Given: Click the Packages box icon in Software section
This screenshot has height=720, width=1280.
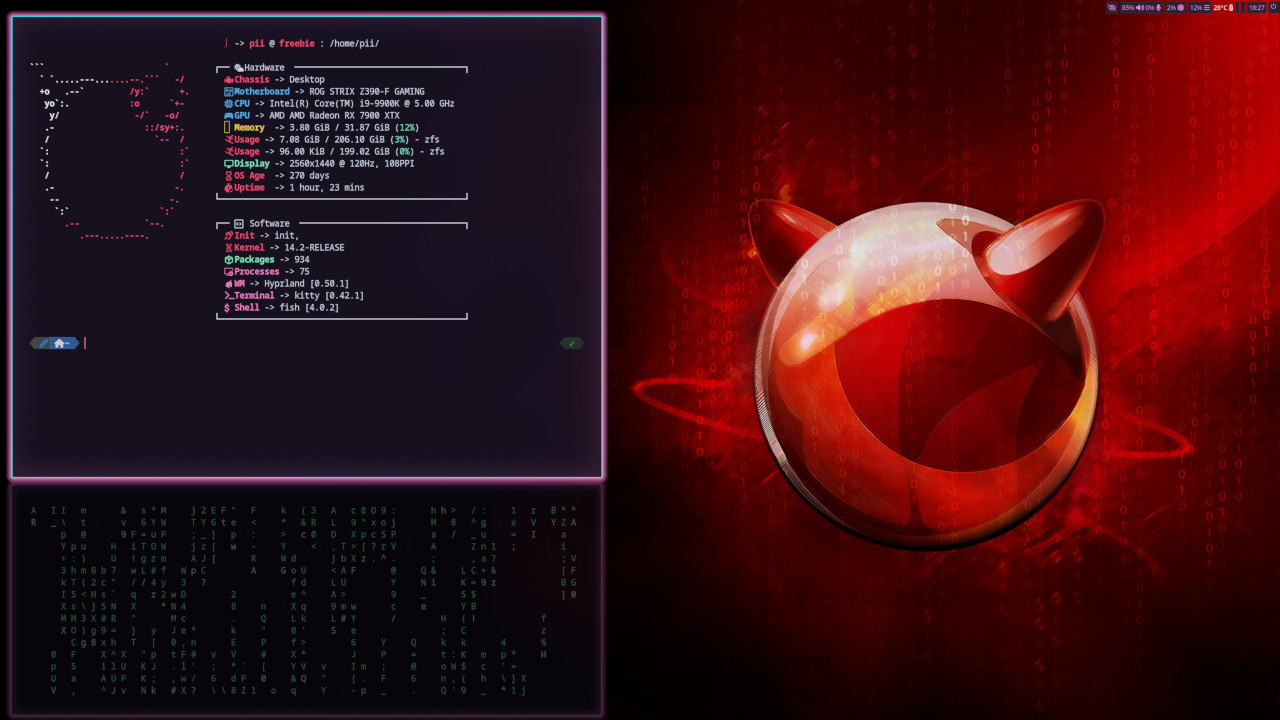Looking at the screenshot, I should pyautogui.click(x=229, y=259).
